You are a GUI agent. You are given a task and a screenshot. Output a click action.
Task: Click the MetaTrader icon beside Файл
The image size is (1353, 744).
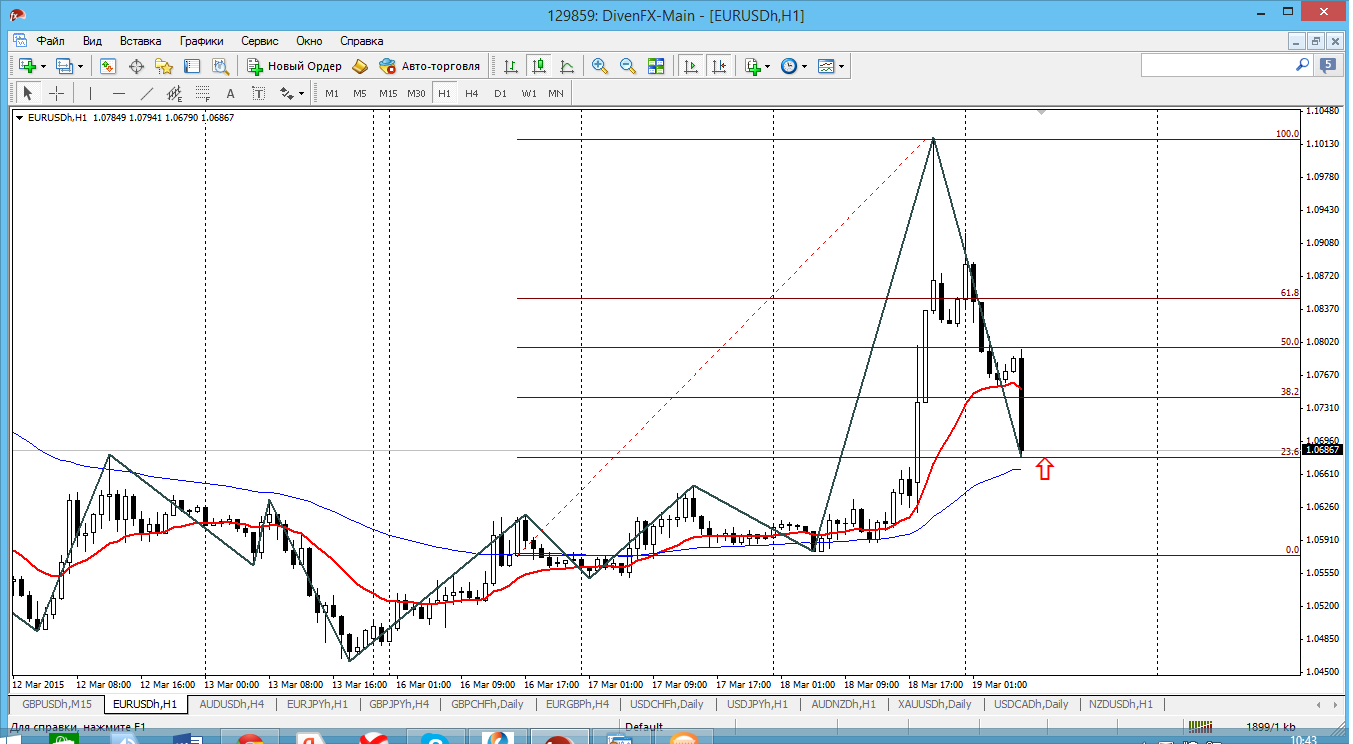(19, 41)
